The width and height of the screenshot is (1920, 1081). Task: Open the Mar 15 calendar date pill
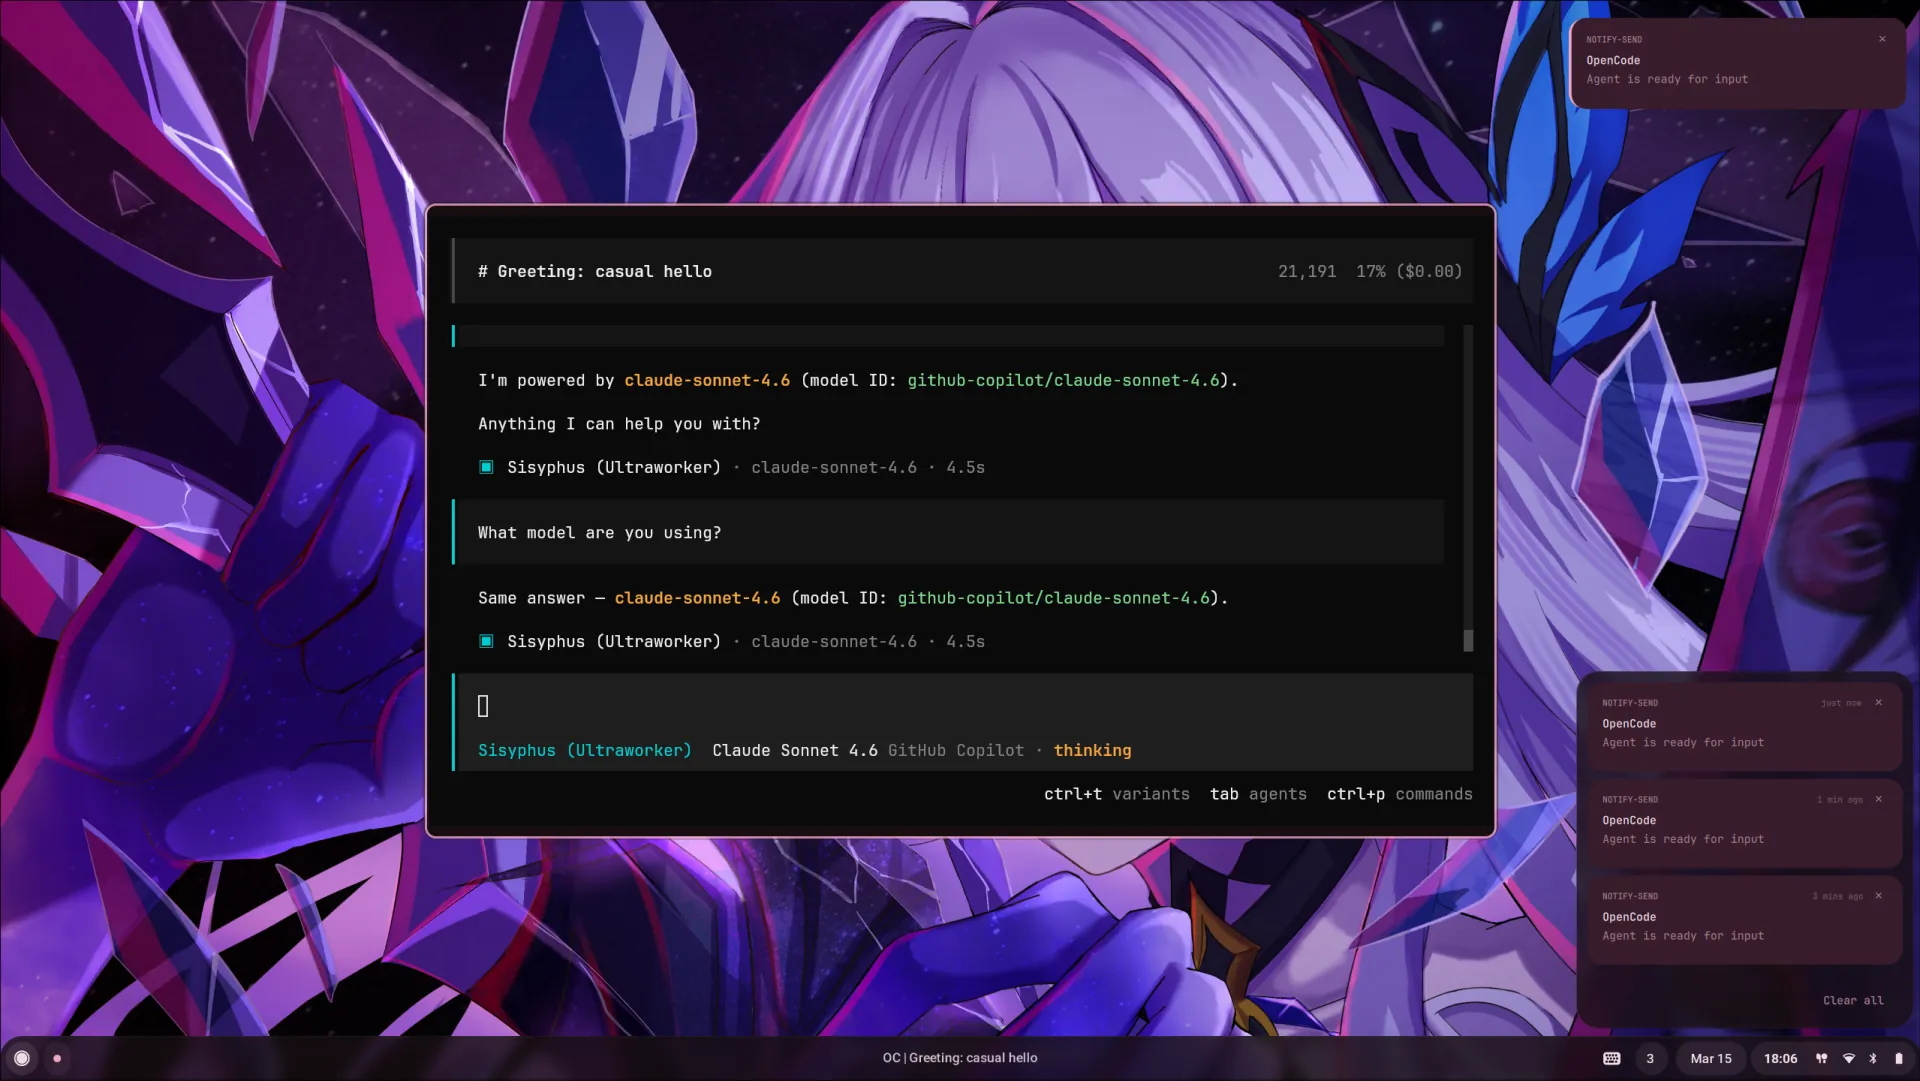coord(1711,1058)
